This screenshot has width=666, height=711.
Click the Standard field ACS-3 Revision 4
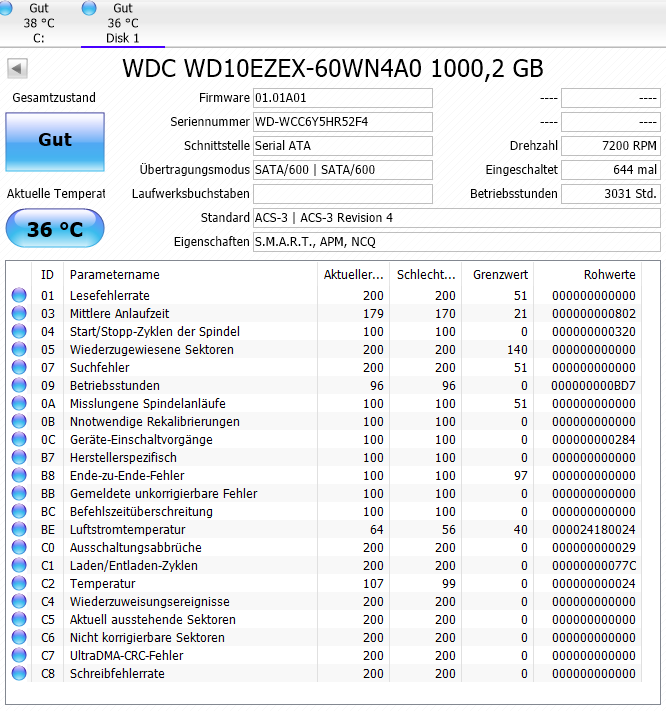457,218
